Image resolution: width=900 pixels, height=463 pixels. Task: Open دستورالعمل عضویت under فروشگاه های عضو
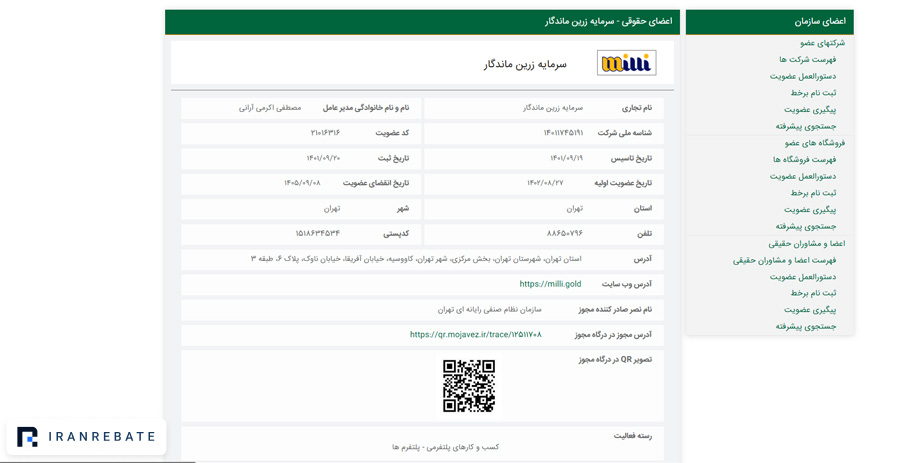(803, 176)
